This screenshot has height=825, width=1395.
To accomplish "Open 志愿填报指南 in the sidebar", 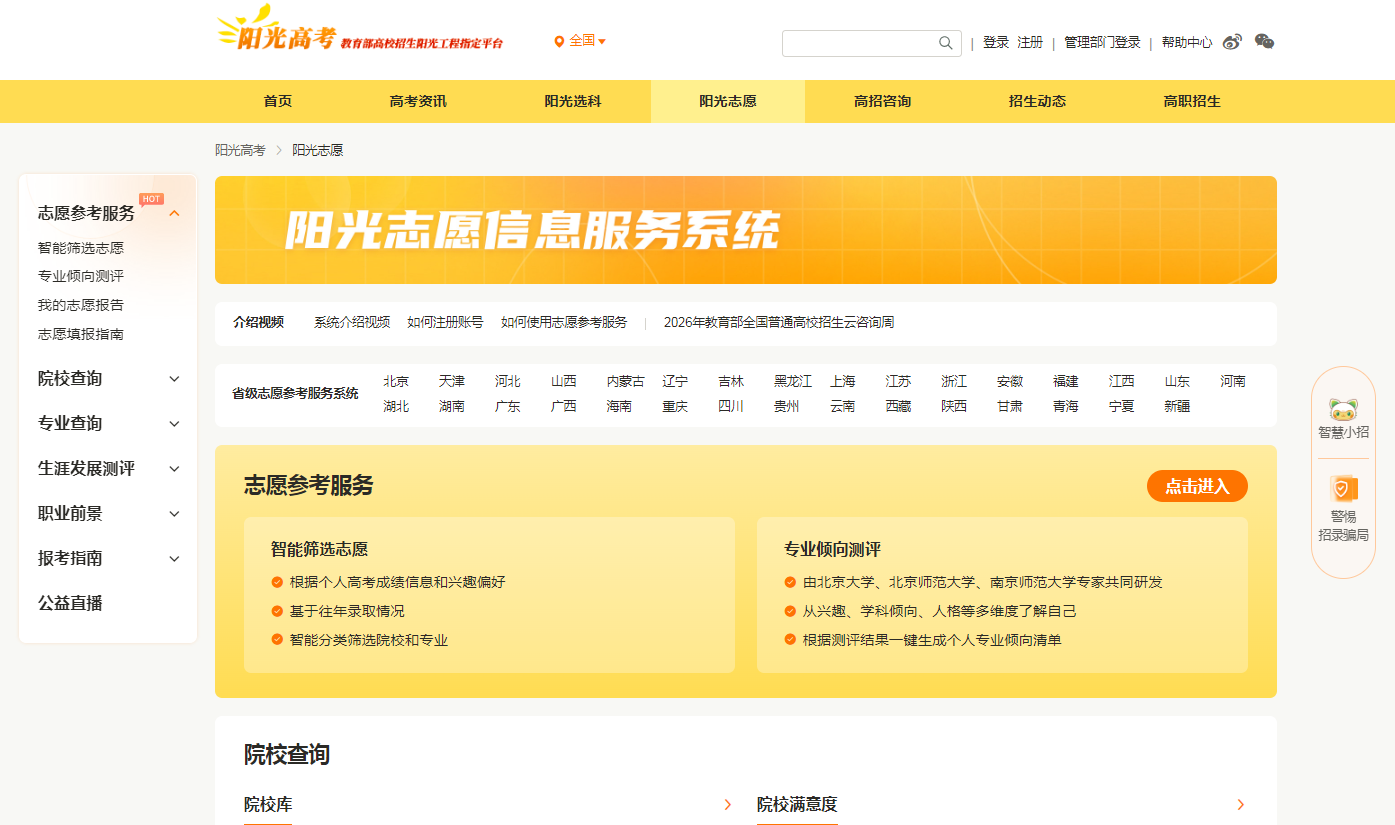I will (x=81, y=334).
